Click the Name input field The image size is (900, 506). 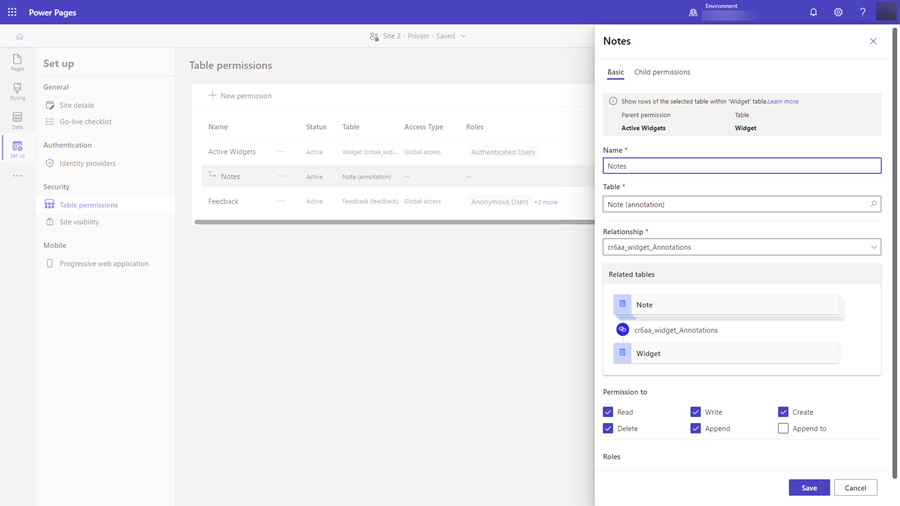(741, 166)
